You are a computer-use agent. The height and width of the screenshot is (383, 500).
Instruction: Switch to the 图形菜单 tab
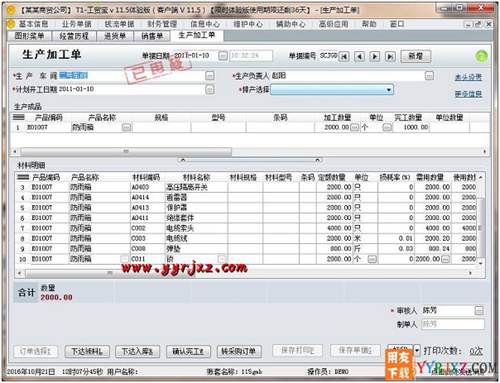(x=30, y=36)
